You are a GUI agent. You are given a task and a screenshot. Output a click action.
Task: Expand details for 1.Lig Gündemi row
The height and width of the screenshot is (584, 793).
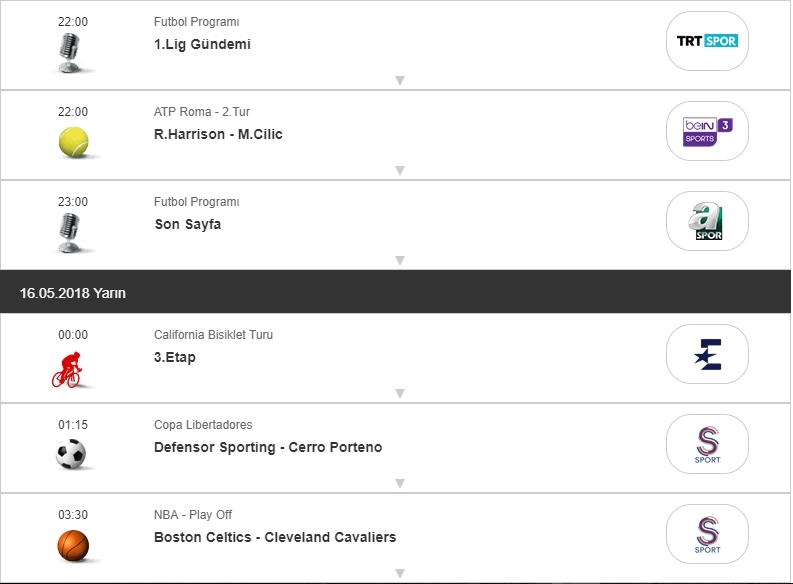coord(399,80)
